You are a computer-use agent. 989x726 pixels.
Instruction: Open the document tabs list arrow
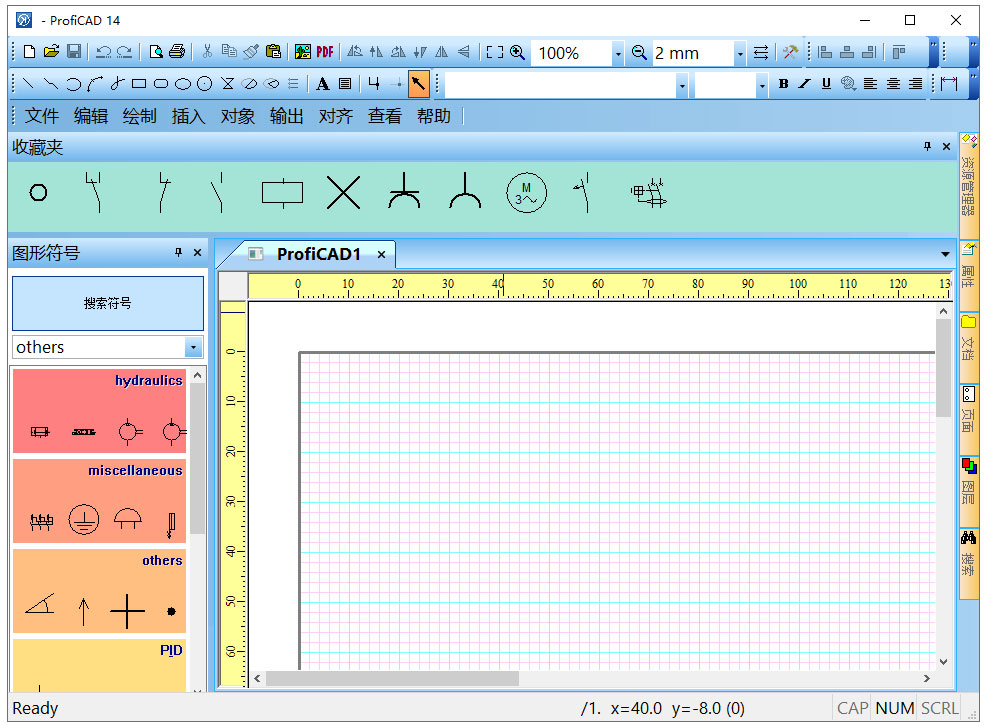click(945, 254)
